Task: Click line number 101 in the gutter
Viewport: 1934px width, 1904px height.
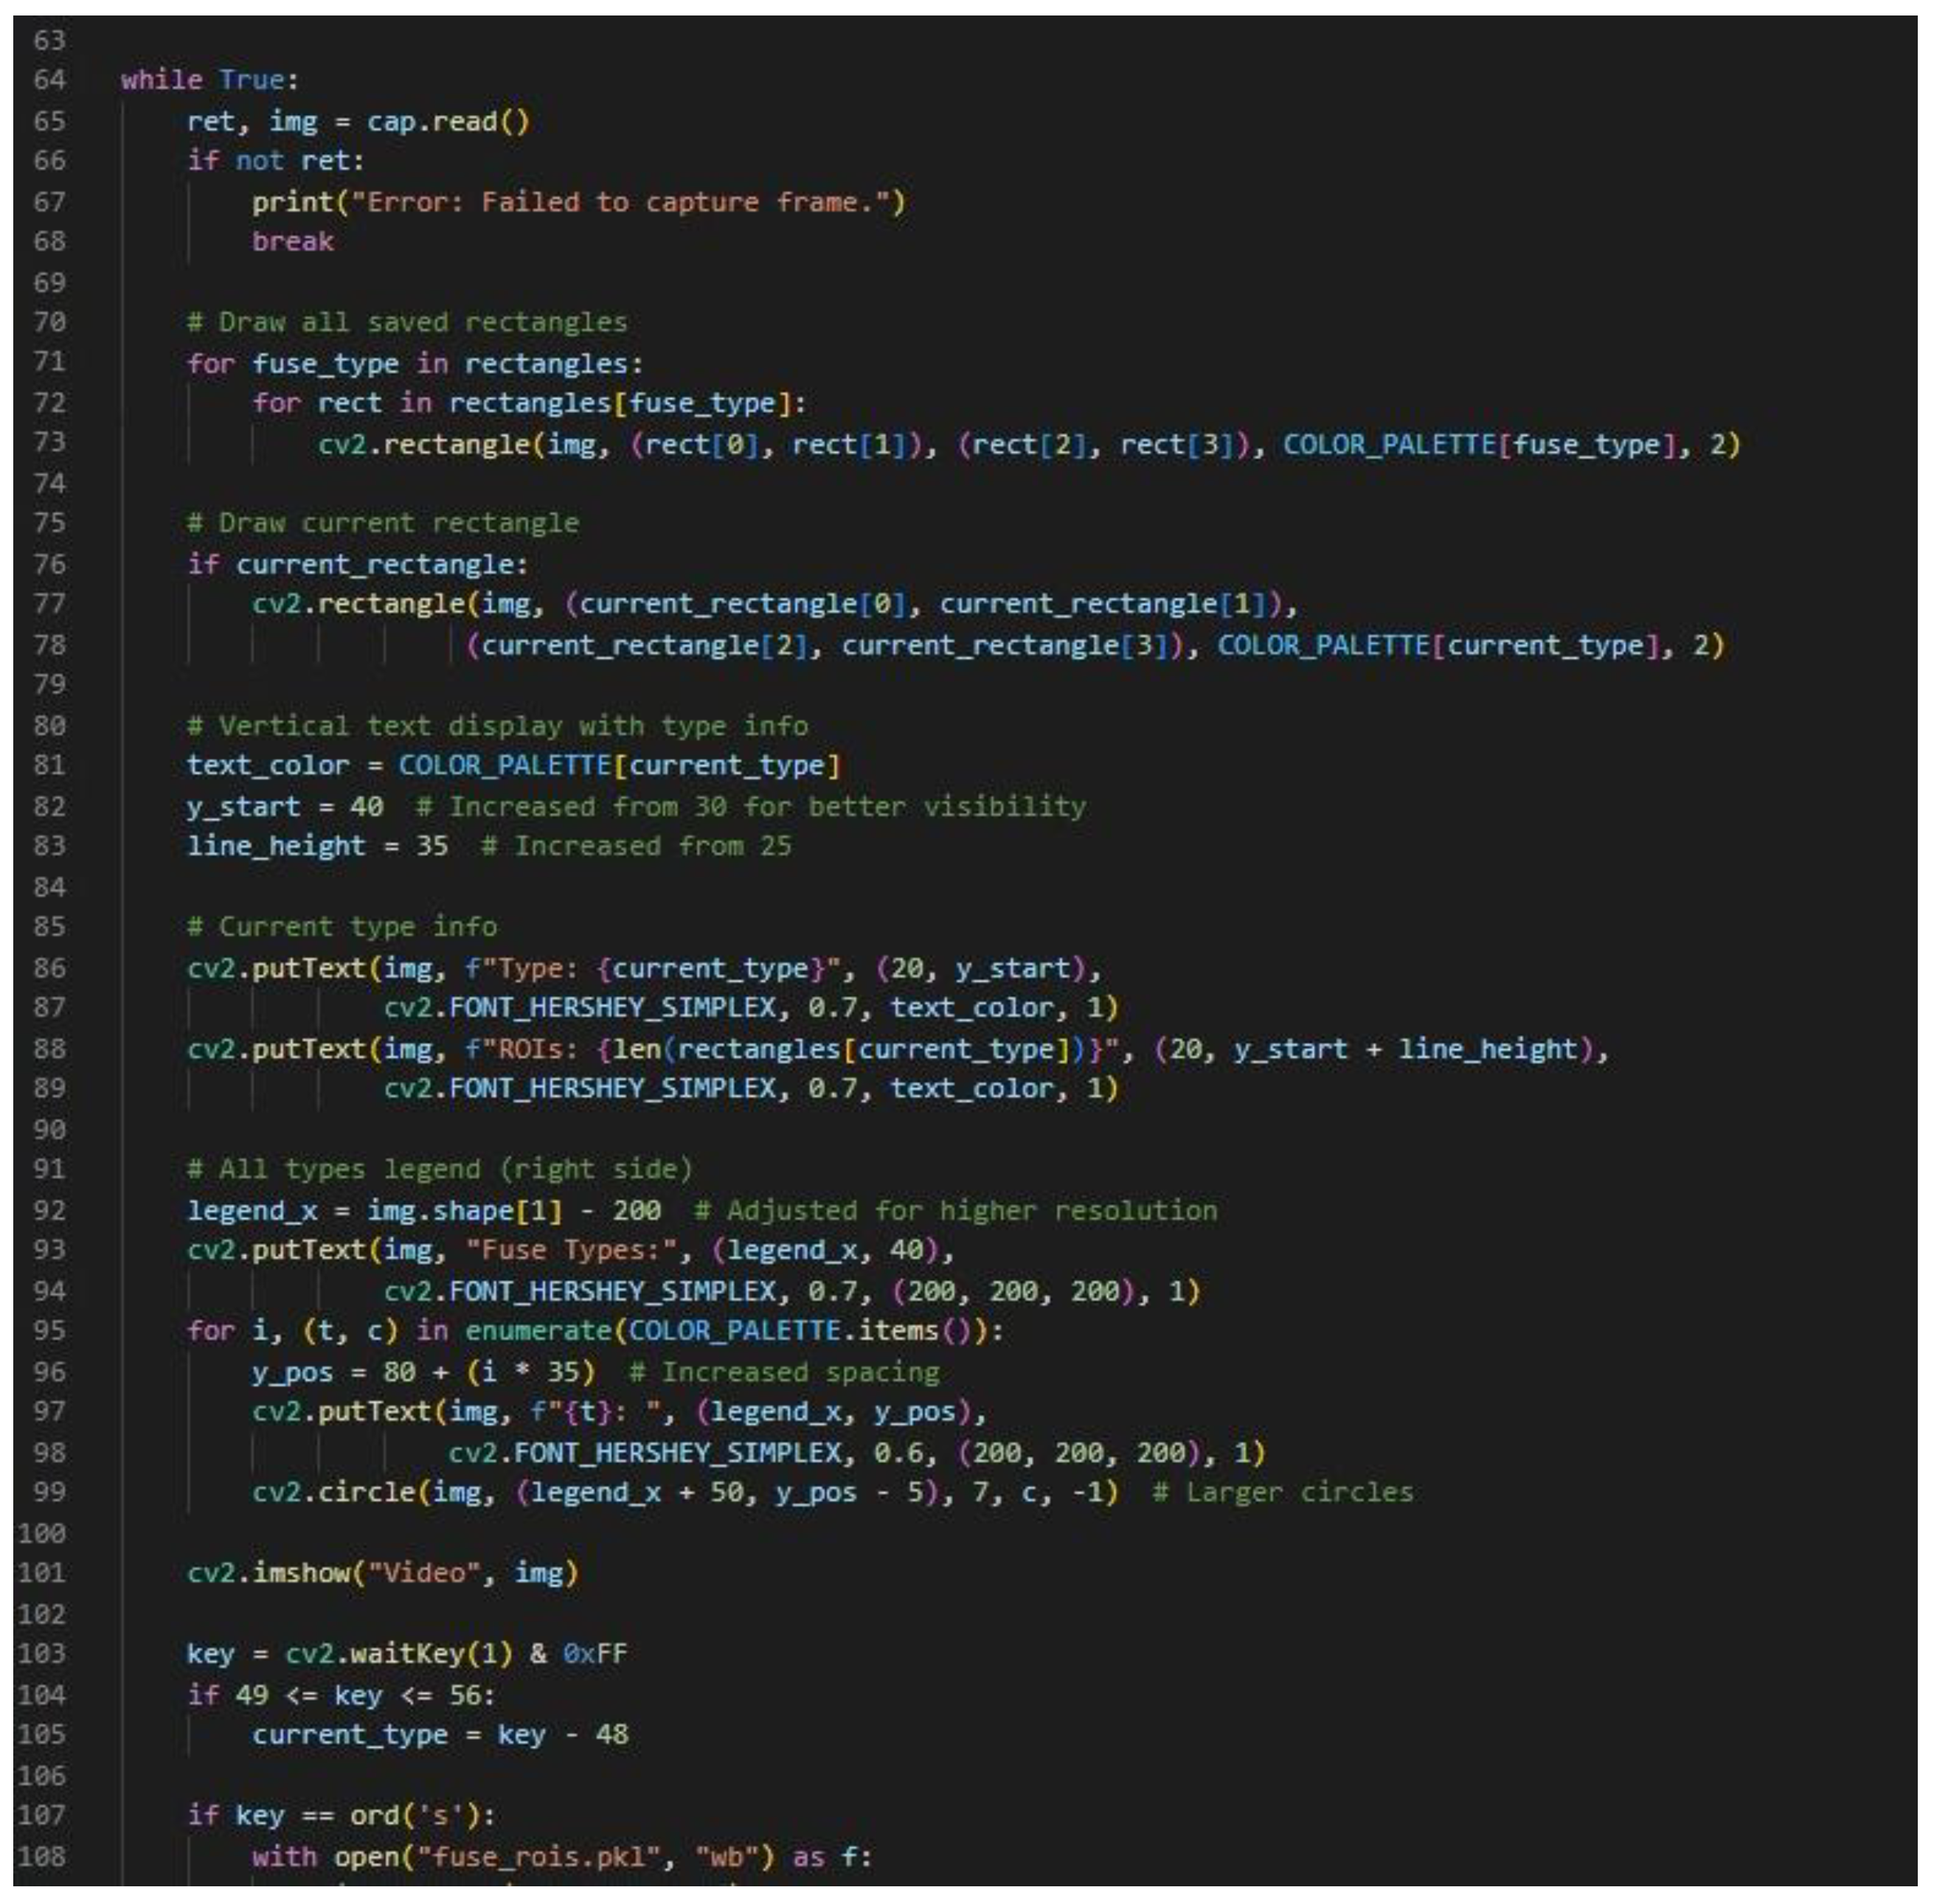Action: click(42, 1574)
